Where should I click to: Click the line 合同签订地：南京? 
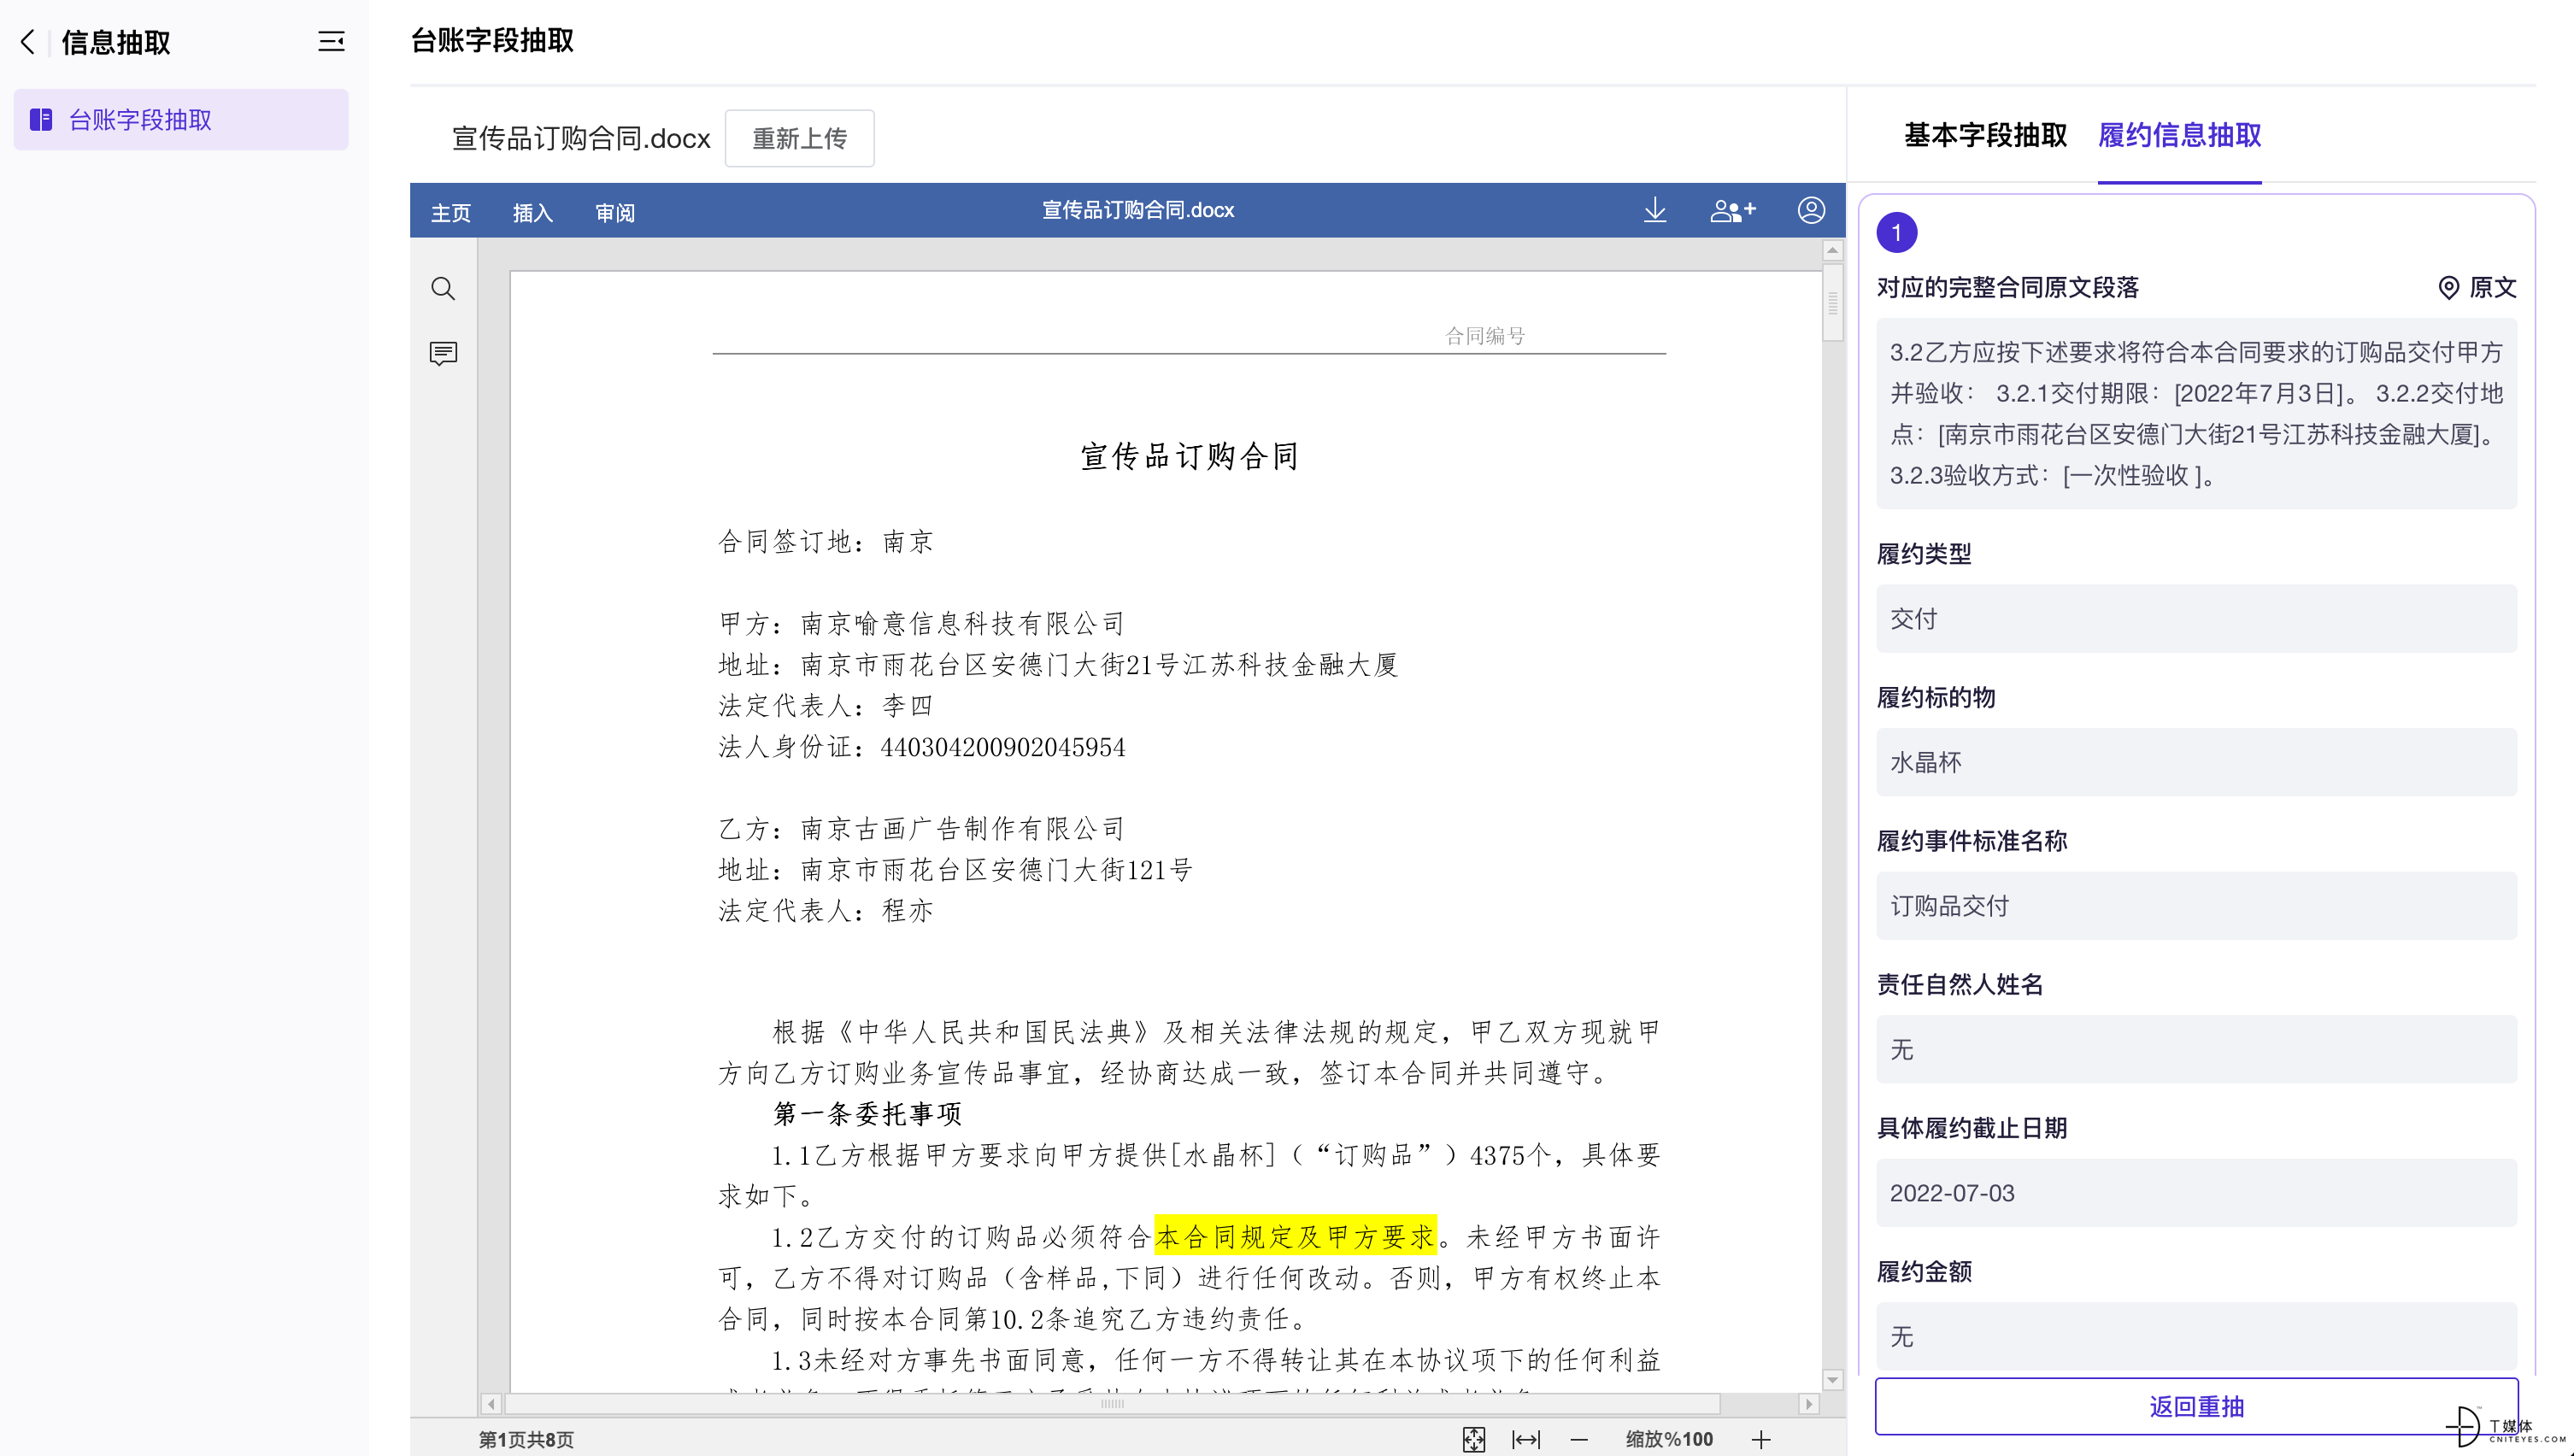click(x=826, y=542)
